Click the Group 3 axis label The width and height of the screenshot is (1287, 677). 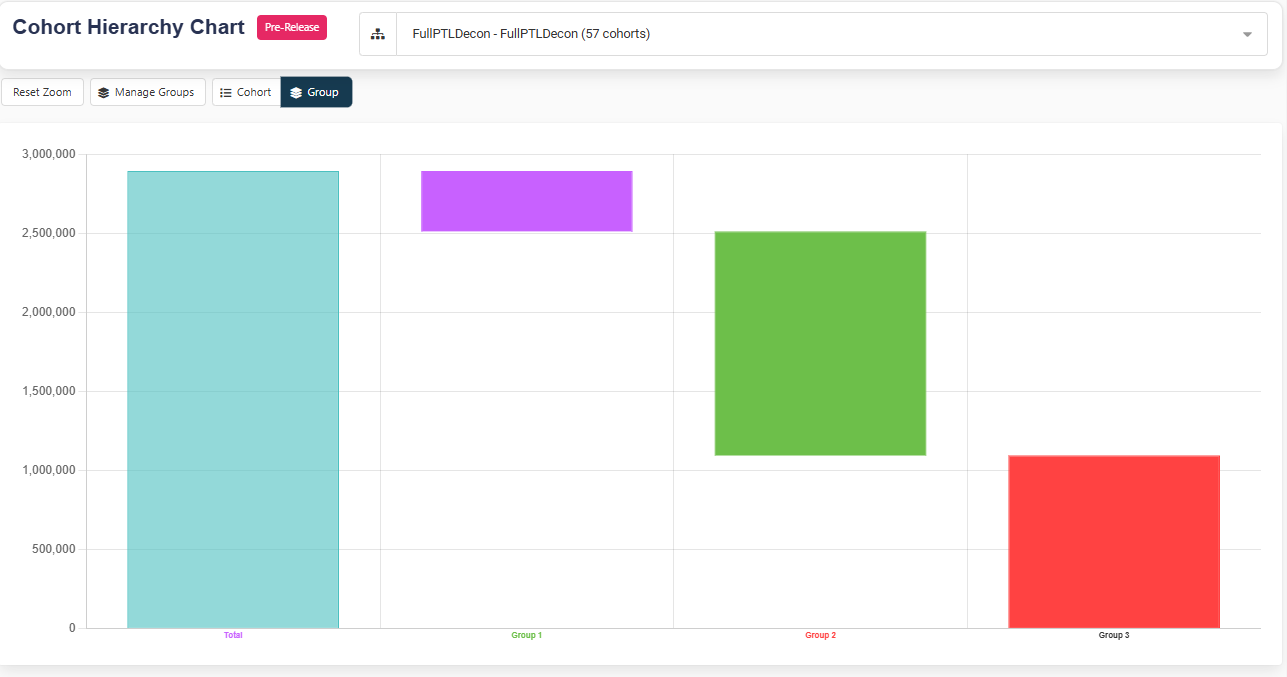(1114, 635)
